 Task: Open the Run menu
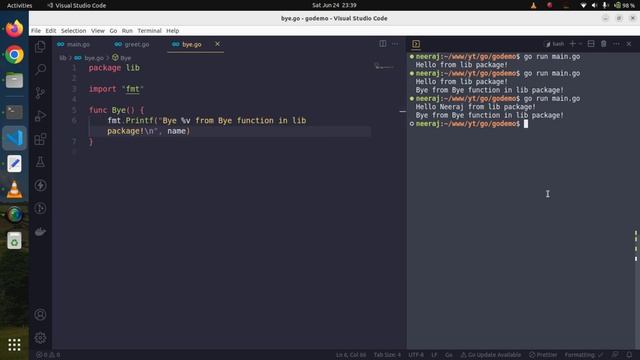(x=127, y=31)
